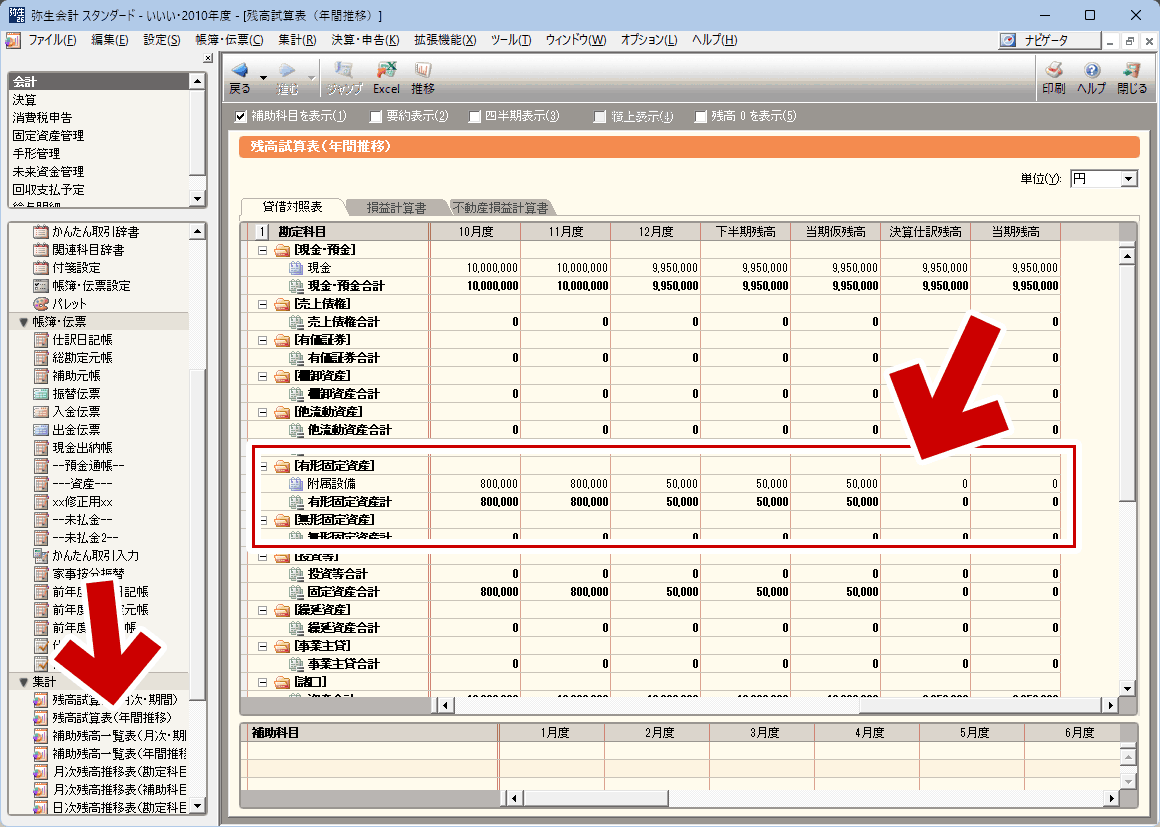Click the 推移 toolbar icon

423,71
